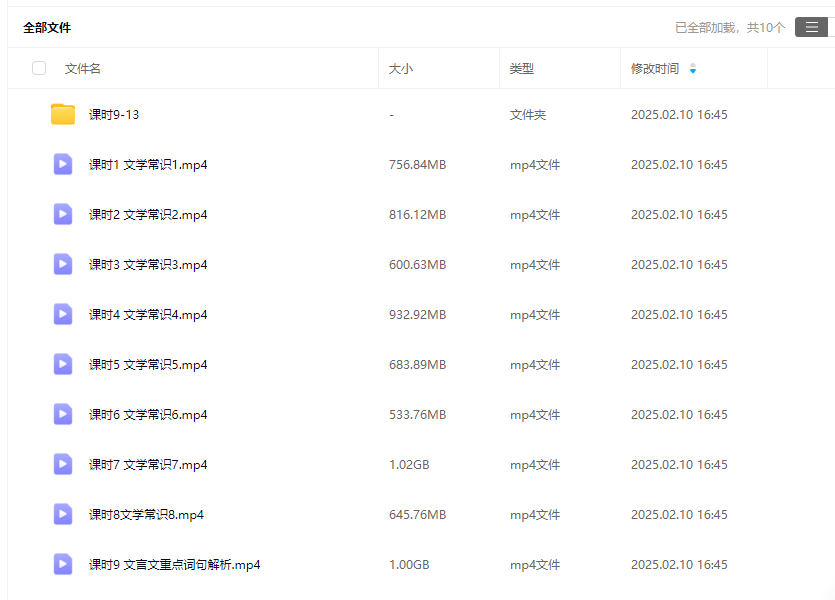
Task: Click mp4文件 type in 课时7 row
Action: pos(535,465)
